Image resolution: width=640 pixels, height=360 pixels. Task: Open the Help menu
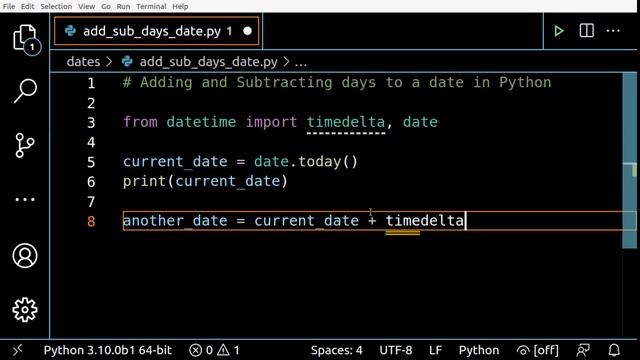pos(180,7)
